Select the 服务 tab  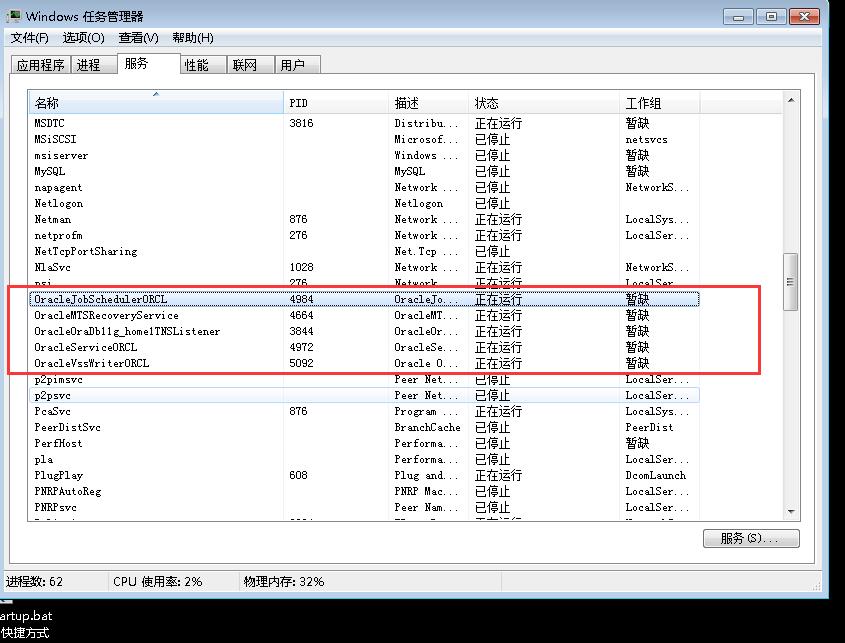pos(148,64)
